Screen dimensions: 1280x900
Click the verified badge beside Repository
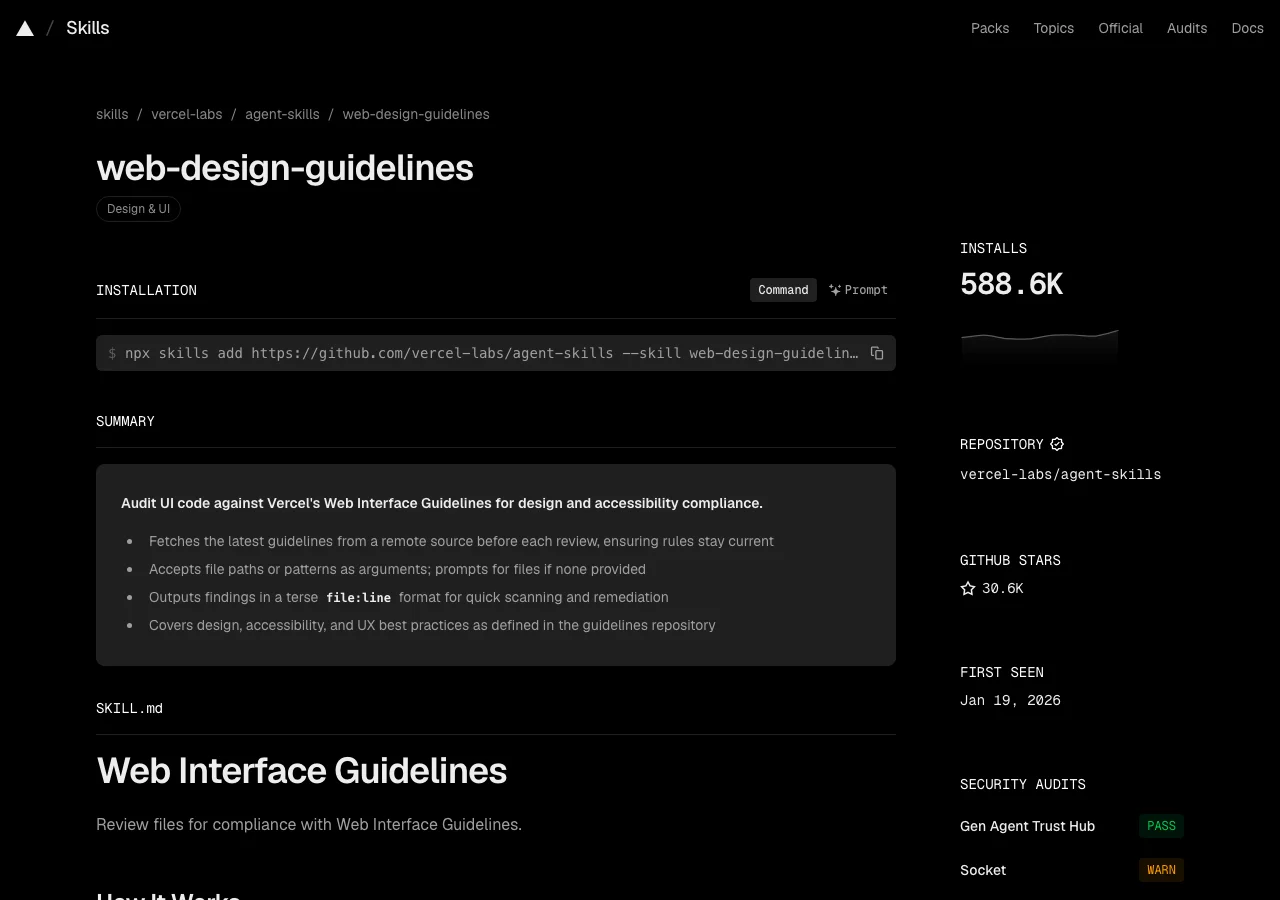(x=1057, y=444)
